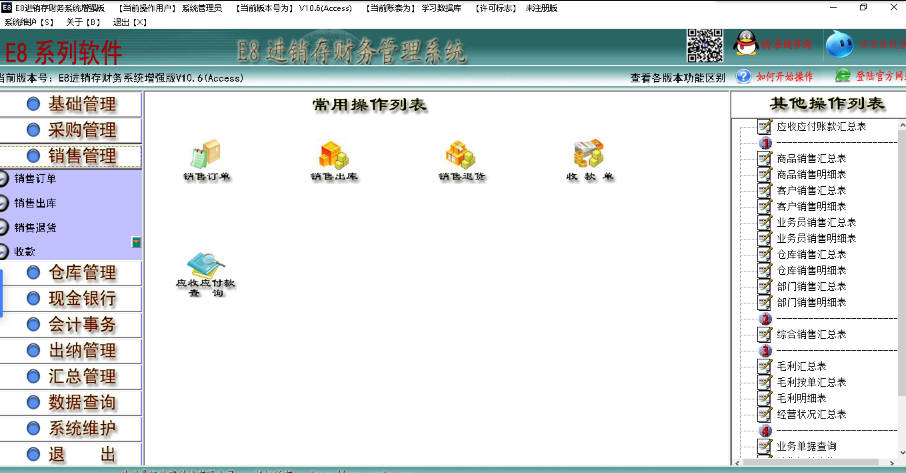Expand the 基础管理 module in the sidebar
Image resolution: width=906 pixels, height=473 pixels.
pos(70,104)
